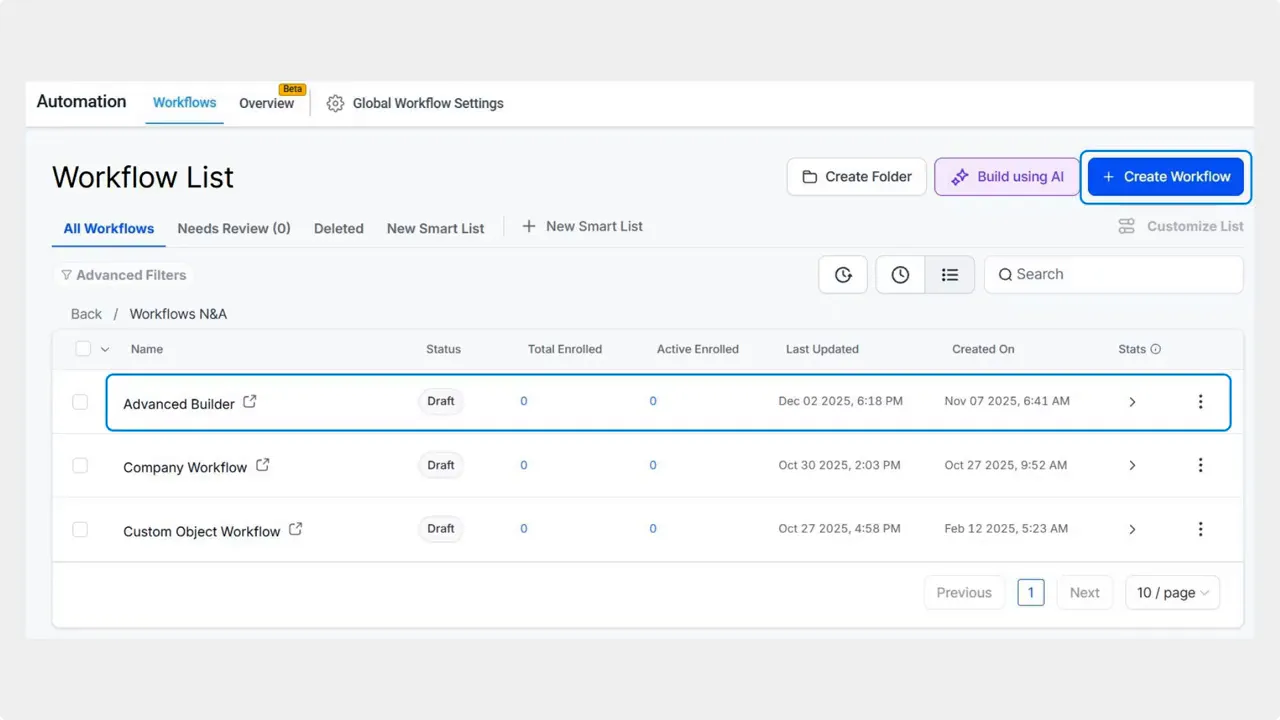
Task: Tick the checkbox beside Custom Object Workflow
Action: click(80, 529)
